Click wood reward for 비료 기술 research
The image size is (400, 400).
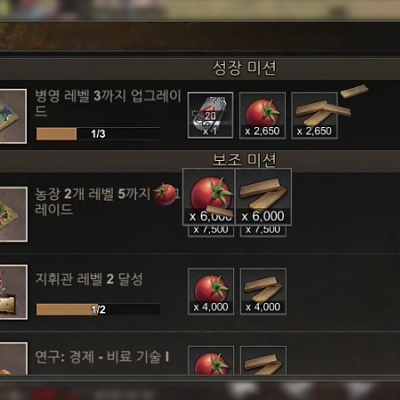263,360
